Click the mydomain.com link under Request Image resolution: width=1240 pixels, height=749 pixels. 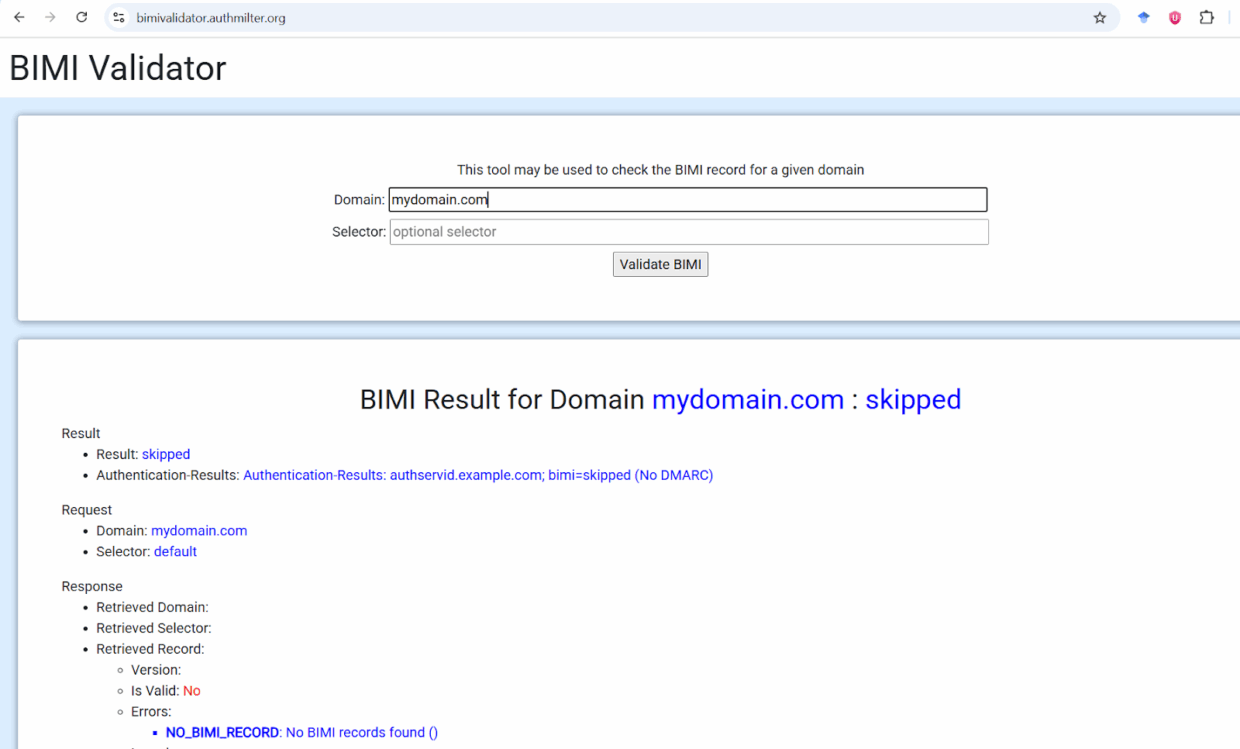tap(199, 530)
